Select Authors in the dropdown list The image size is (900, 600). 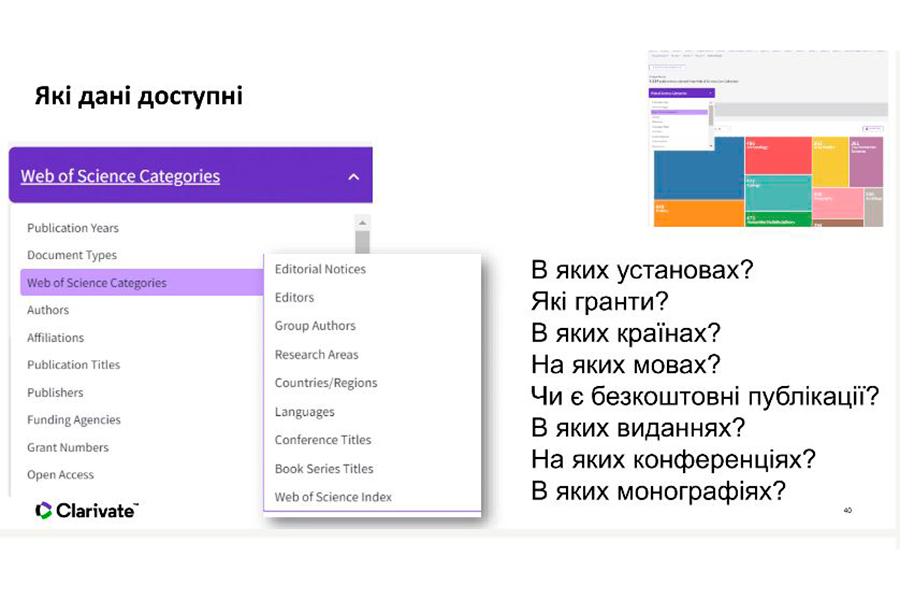[48, 310]
